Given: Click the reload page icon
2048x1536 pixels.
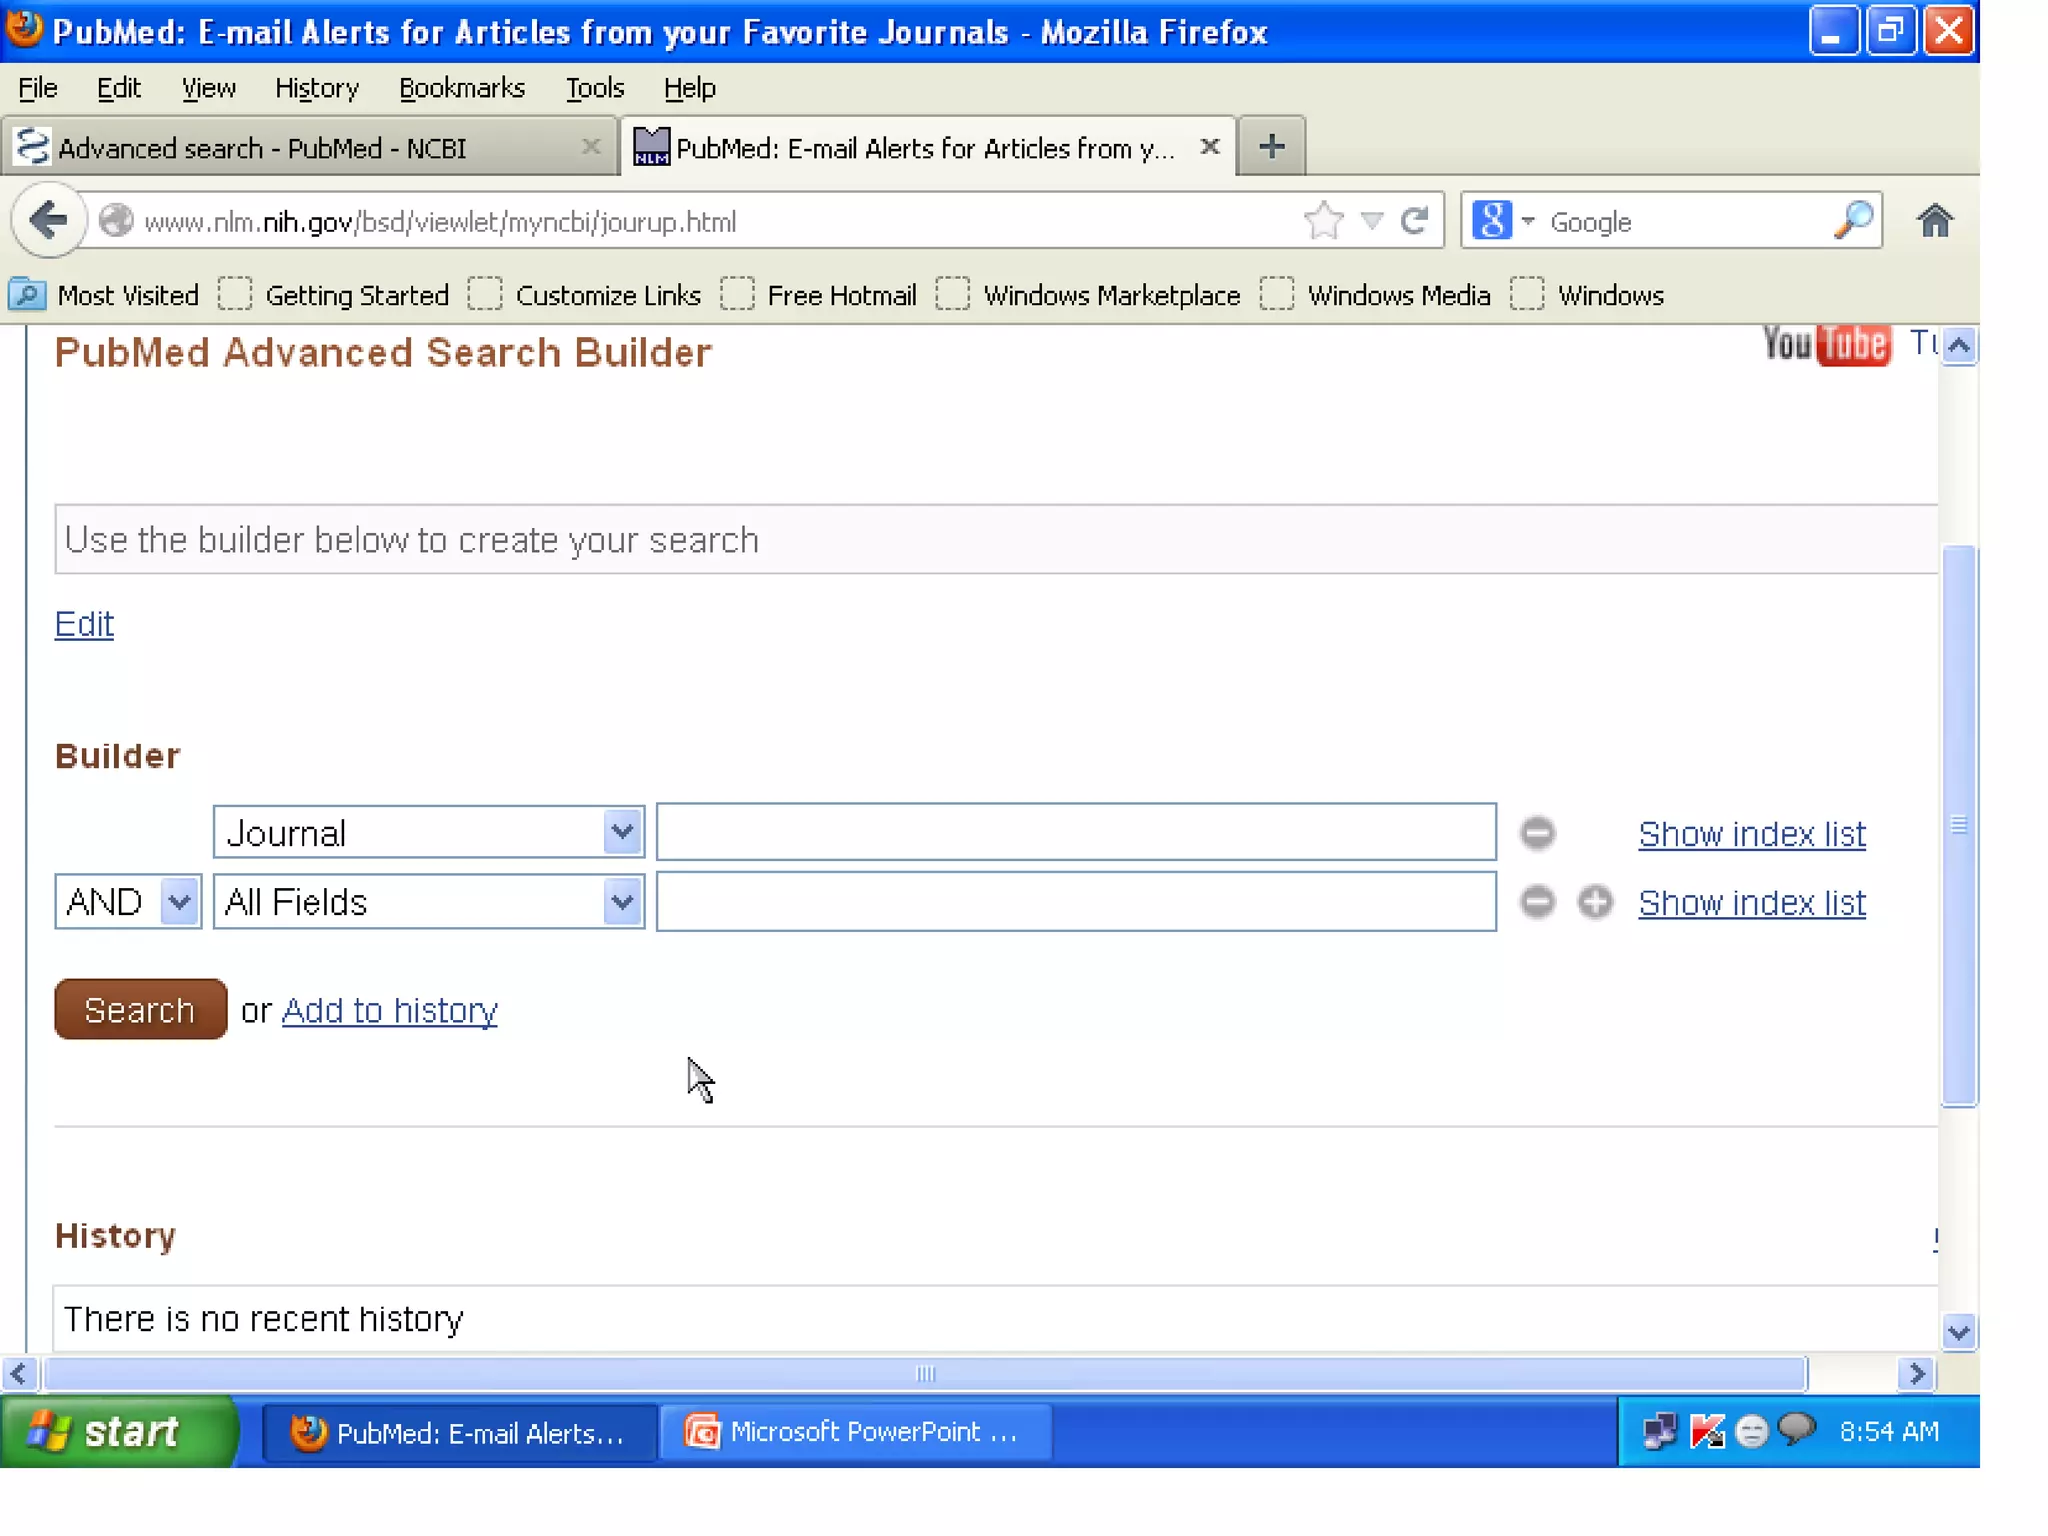Looking at the screenshot, I should click(1414, 220).
